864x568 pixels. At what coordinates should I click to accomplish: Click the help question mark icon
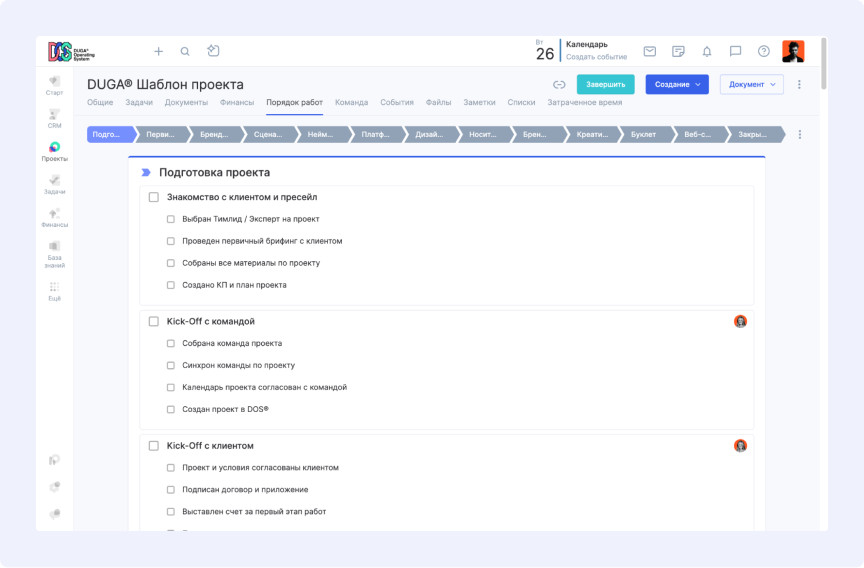[x=764, y=51]
